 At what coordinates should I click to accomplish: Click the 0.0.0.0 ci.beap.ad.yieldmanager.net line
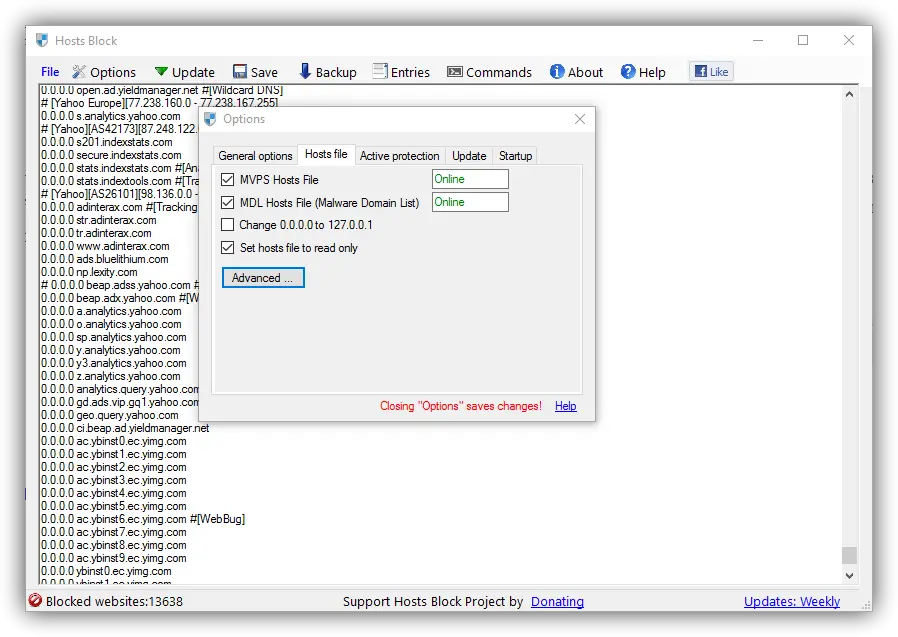(x=125, y=428)
